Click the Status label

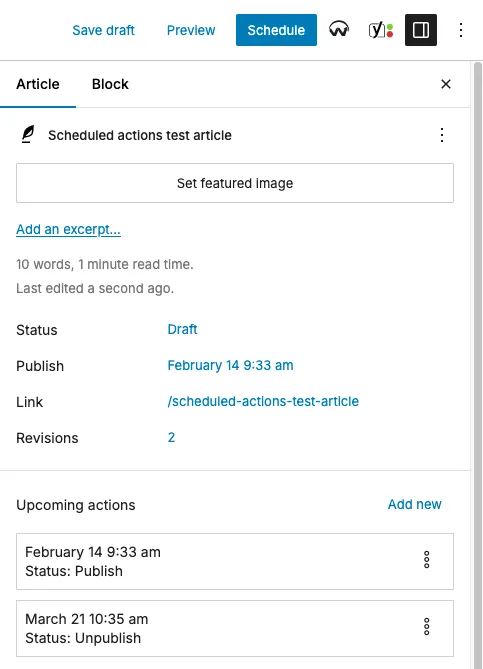coord(37,330)
